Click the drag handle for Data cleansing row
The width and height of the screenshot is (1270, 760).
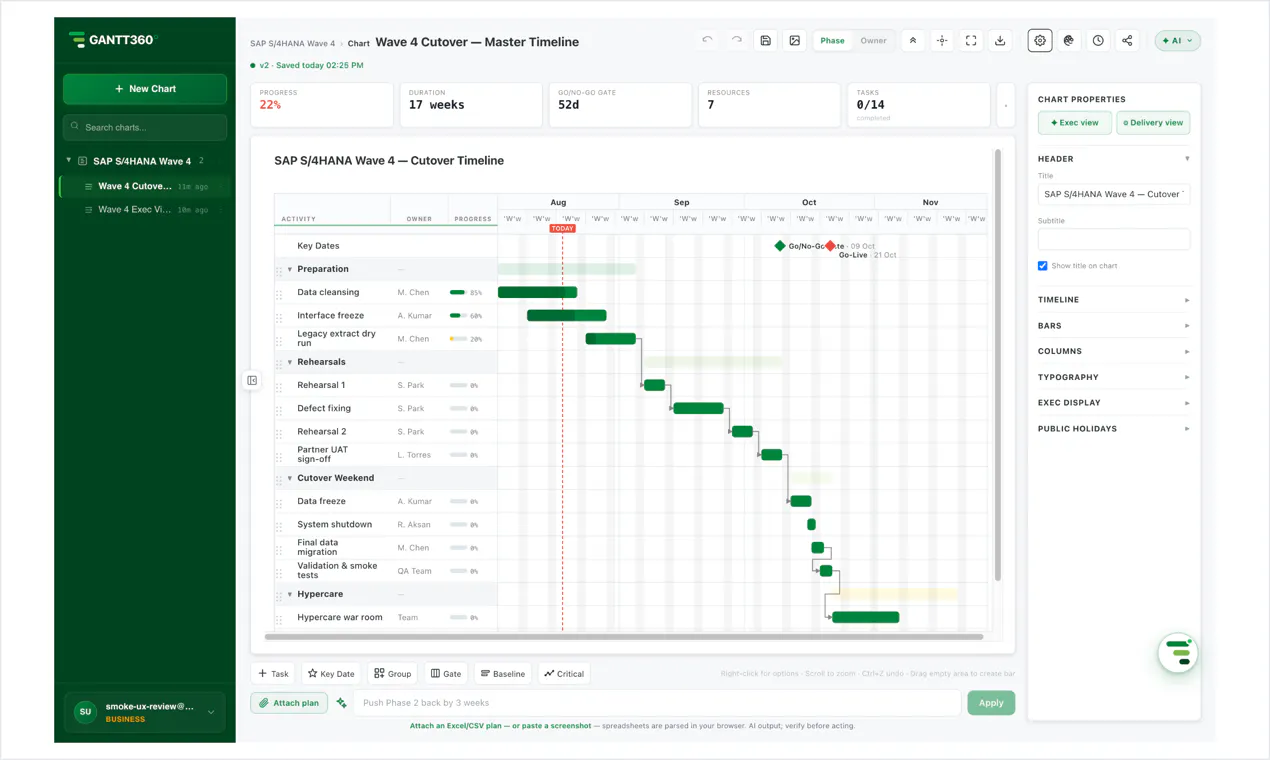[279, 293]
